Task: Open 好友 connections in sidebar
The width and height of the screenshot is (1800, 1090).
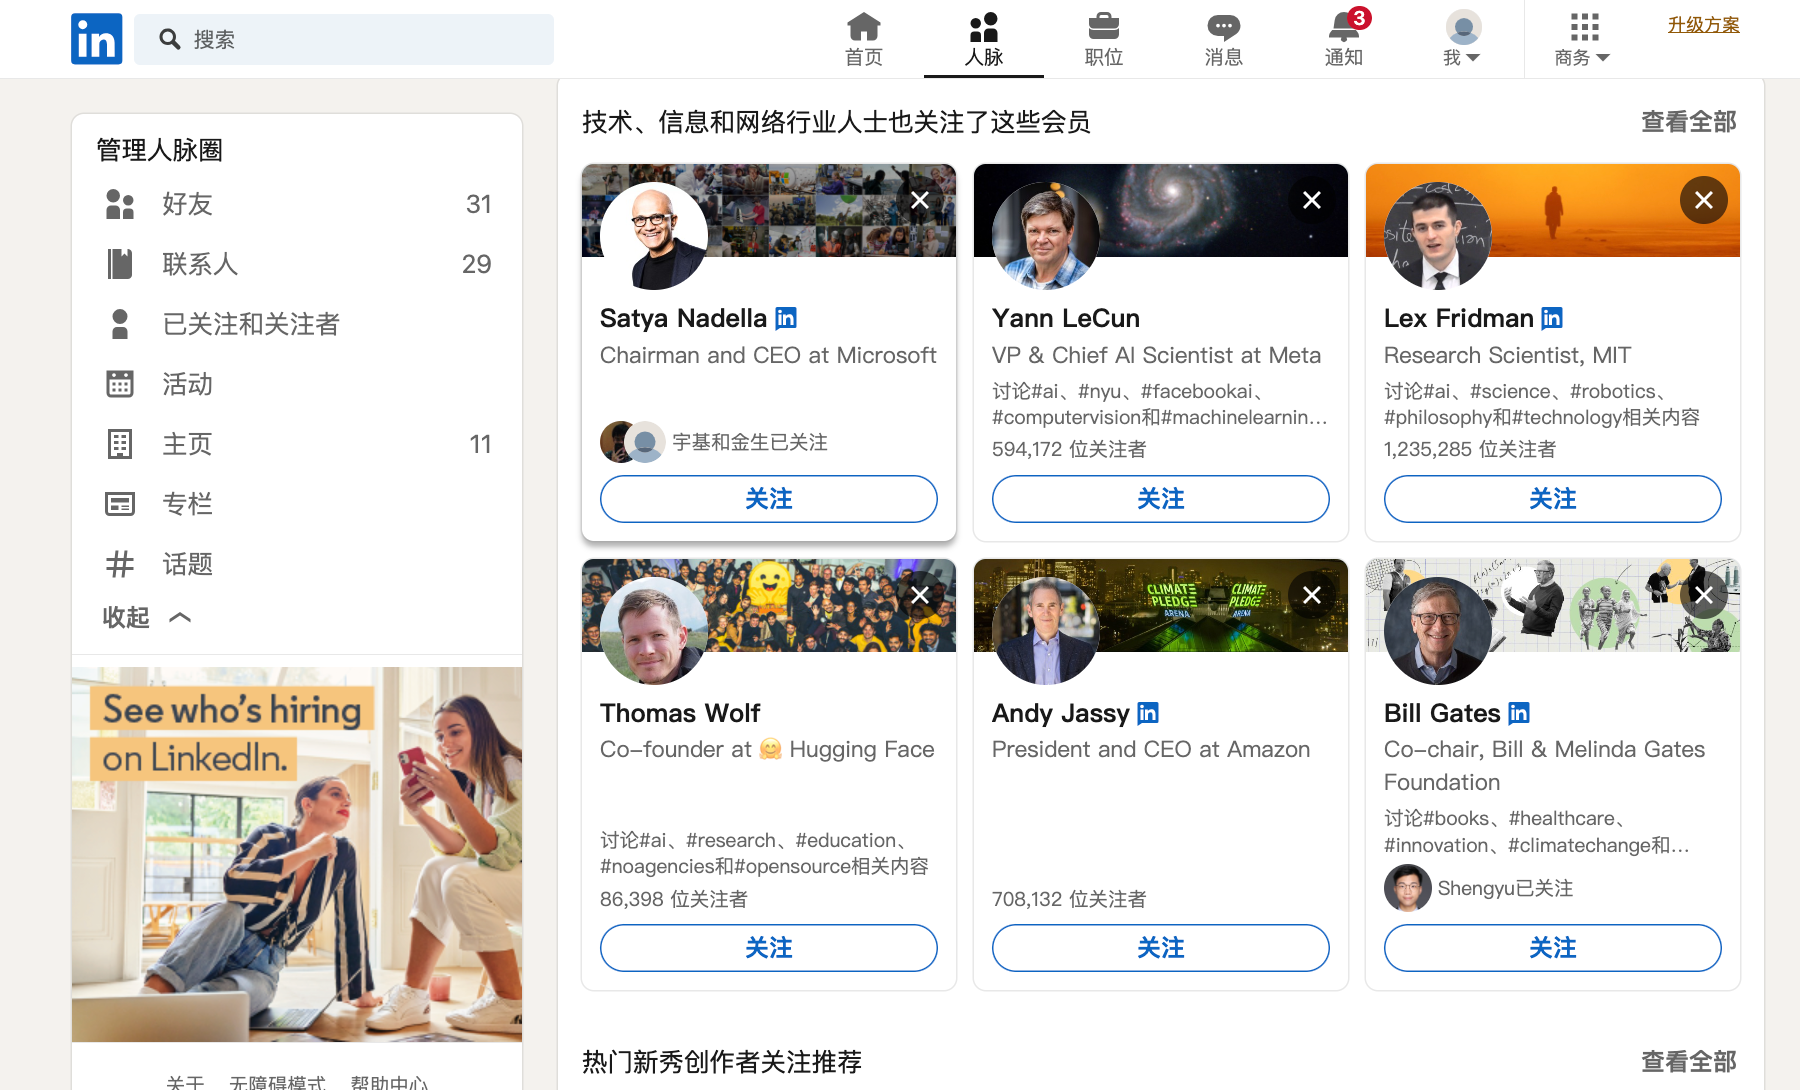Action: (297, 204)
